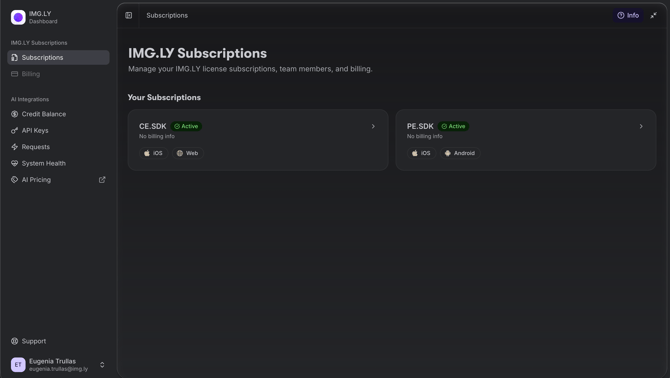670x378 pixels.
Task: Click the IMG.LY purple logo icon
Action: point(18,18)
